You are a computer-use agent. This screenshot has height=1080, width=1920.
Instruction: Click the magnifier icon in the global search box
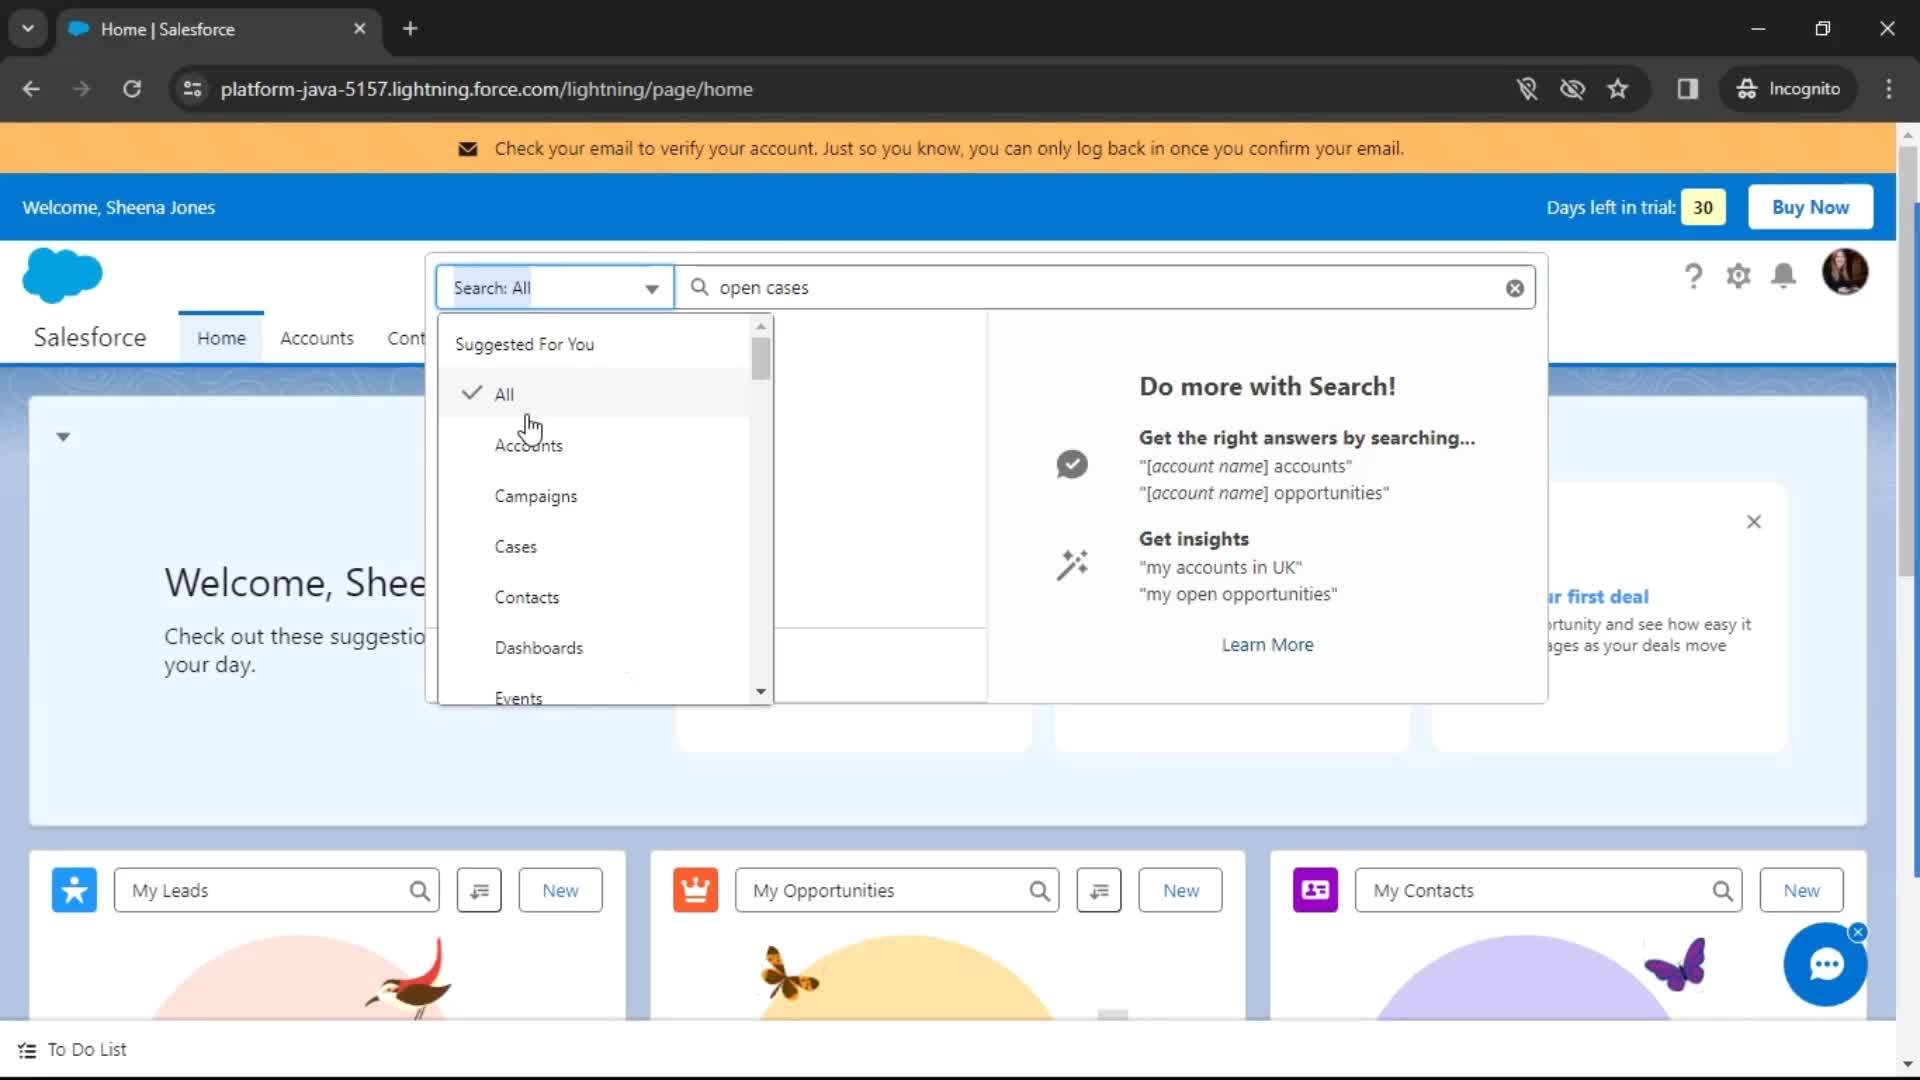700,287
